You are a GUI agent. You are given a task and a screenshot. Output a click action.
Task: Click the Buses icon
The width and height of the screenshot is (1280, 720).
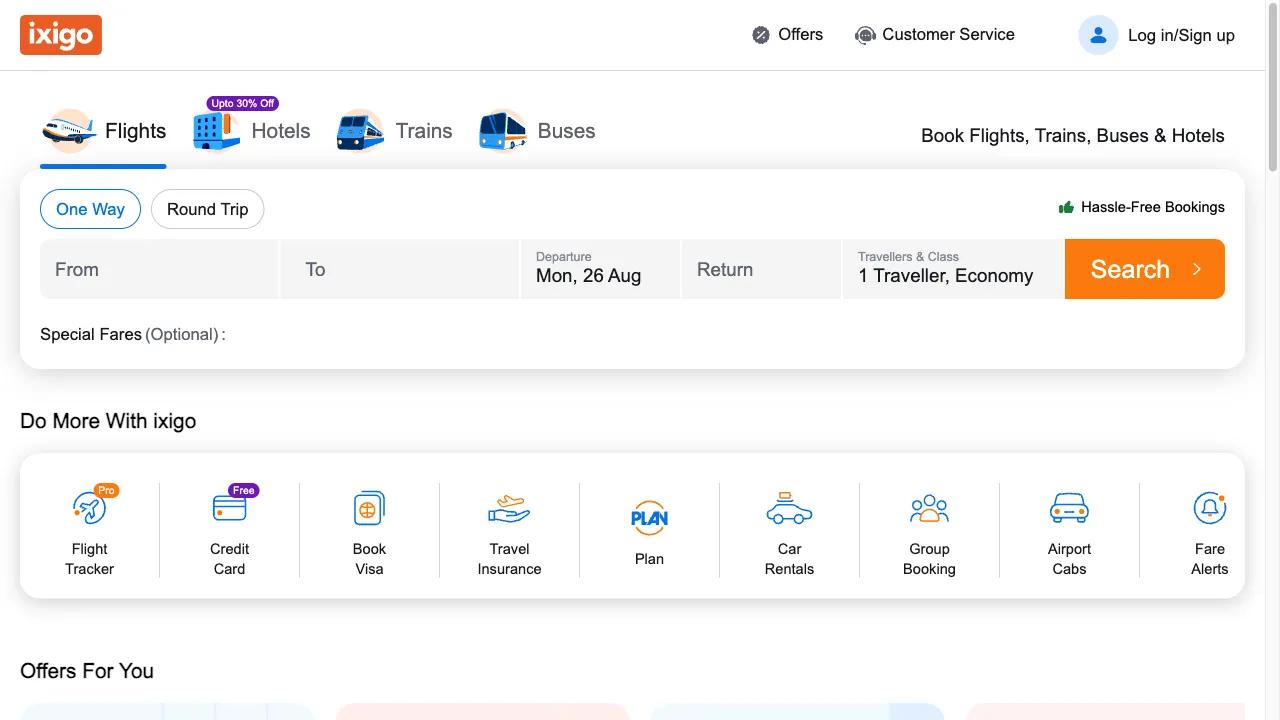[503, 131]
